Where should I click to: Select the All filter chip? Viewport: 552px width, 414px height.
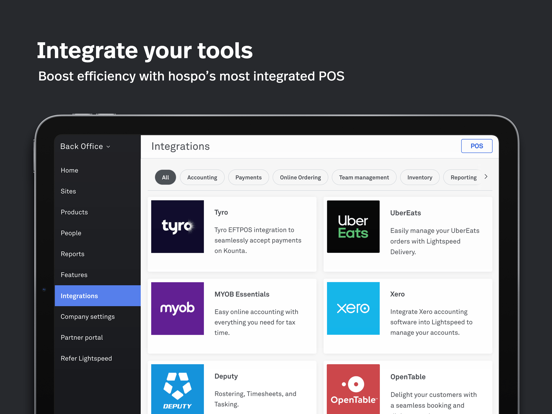click(165, 177)
